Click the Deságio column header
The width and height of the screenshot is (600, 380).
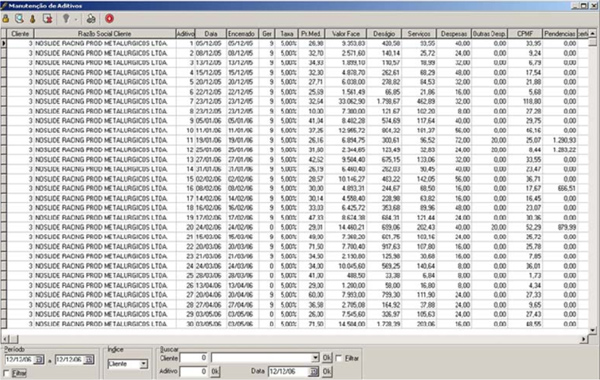pos(384,34)
